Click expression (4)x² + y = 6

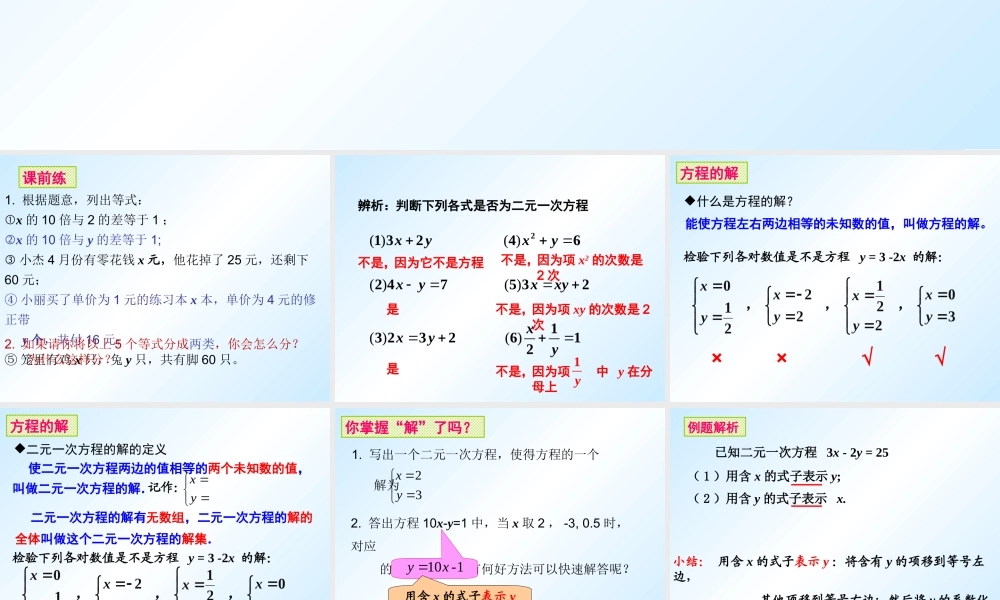541,240
